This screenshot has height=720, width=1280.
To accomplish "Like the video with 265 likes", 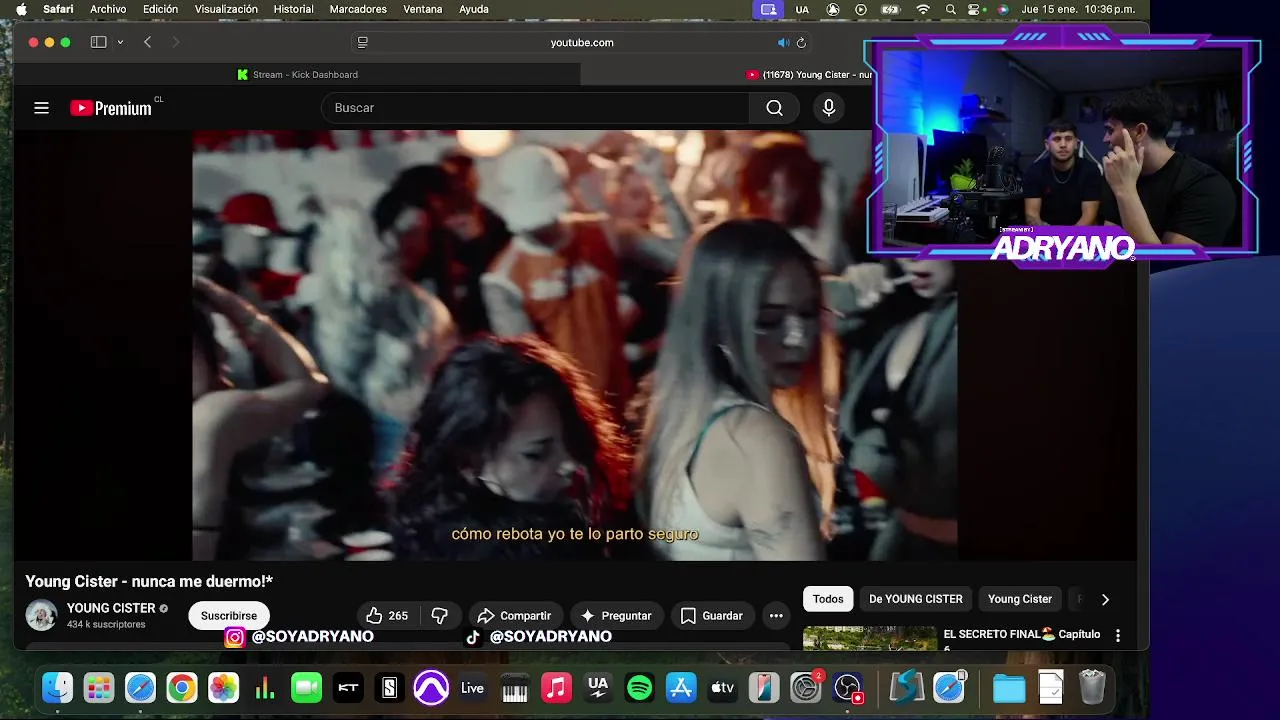I will 387,616.
